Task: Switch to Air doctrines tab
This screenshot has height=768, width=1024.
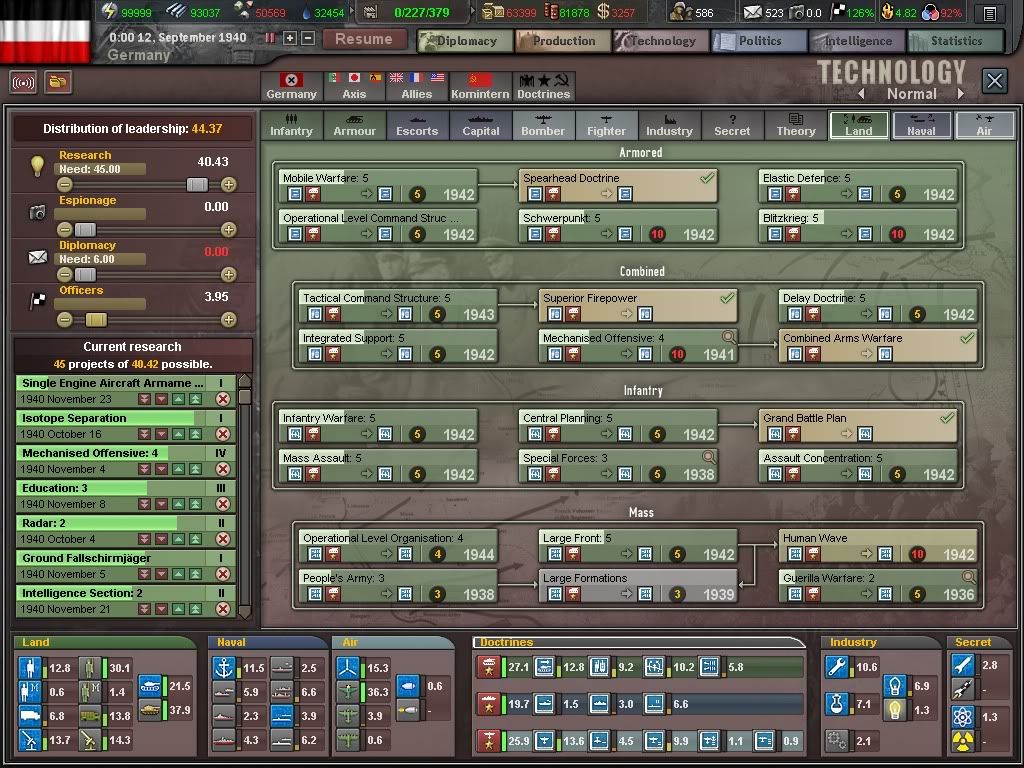Action: [984, 125]
